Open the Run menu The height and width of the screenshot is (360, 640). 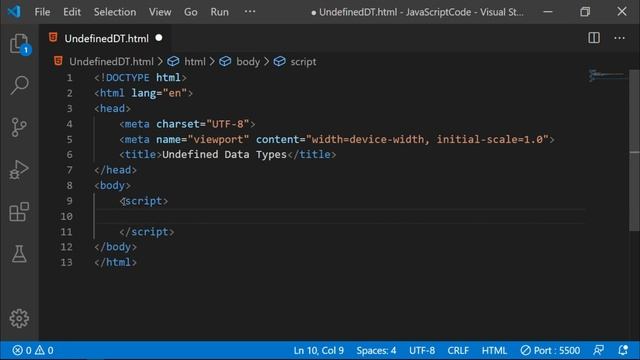click(220, 12)
